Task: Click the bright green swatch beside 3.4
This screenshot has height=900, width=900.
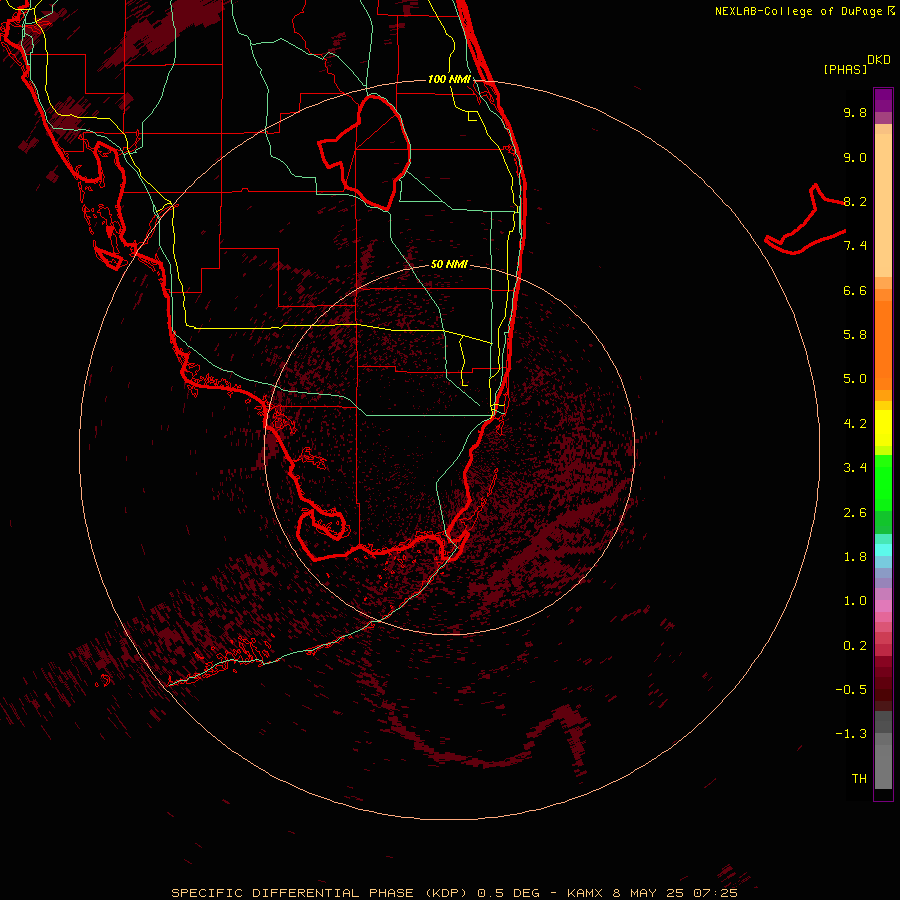Action: point(883,482)
